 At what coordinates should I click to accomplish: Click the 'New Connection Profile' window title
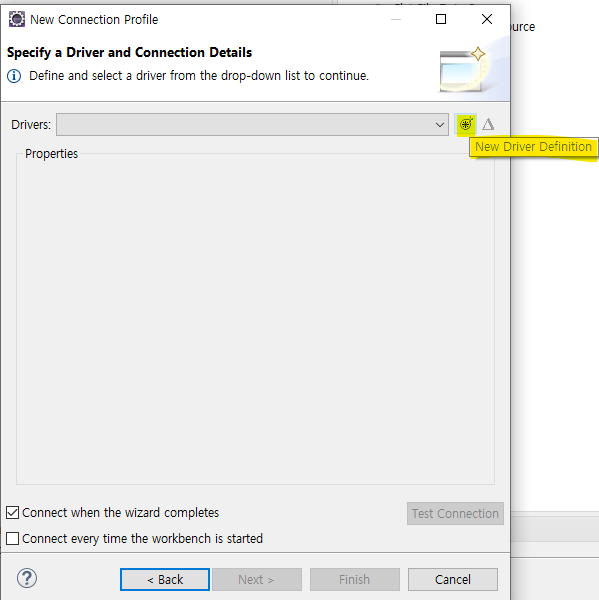tap(94, 20)
